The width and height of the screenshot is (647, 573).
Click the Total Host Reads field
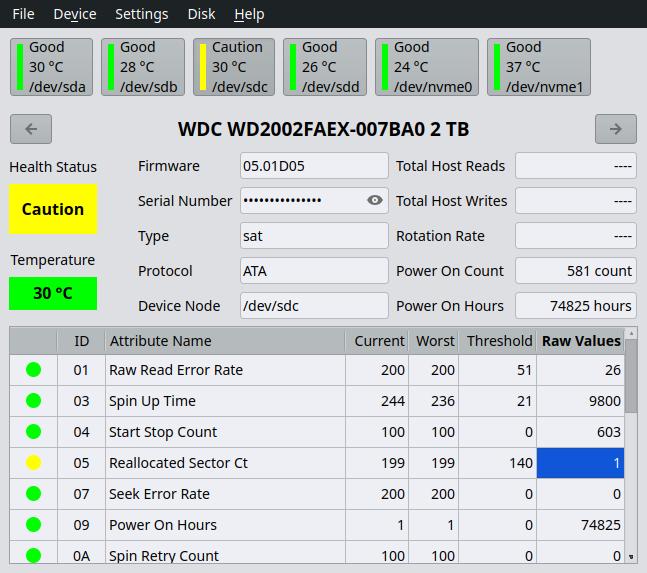[x=576, y=166]
